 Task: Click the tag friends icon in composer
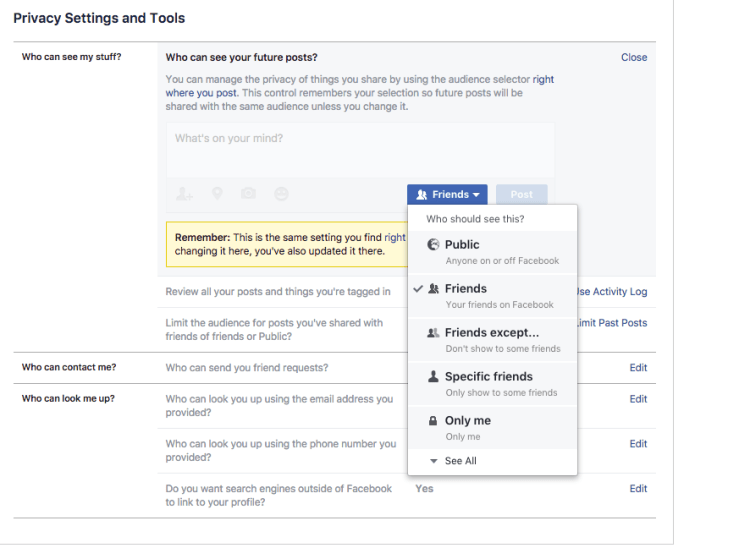tap(185, 195)
